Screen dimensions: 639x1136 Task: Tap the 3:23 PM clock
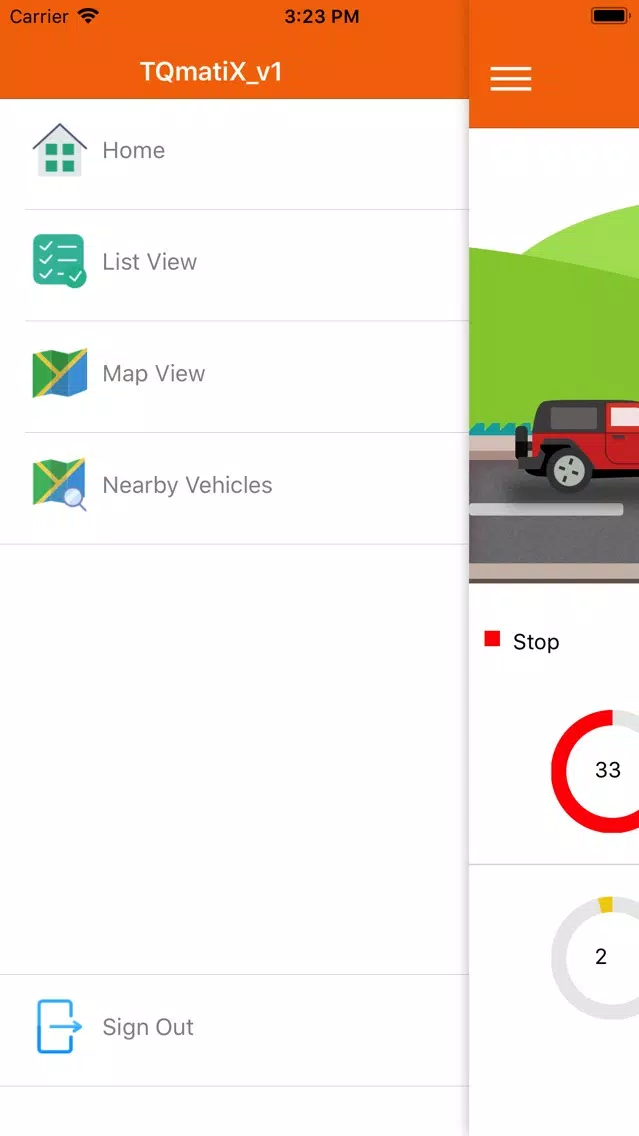point(321,16)
